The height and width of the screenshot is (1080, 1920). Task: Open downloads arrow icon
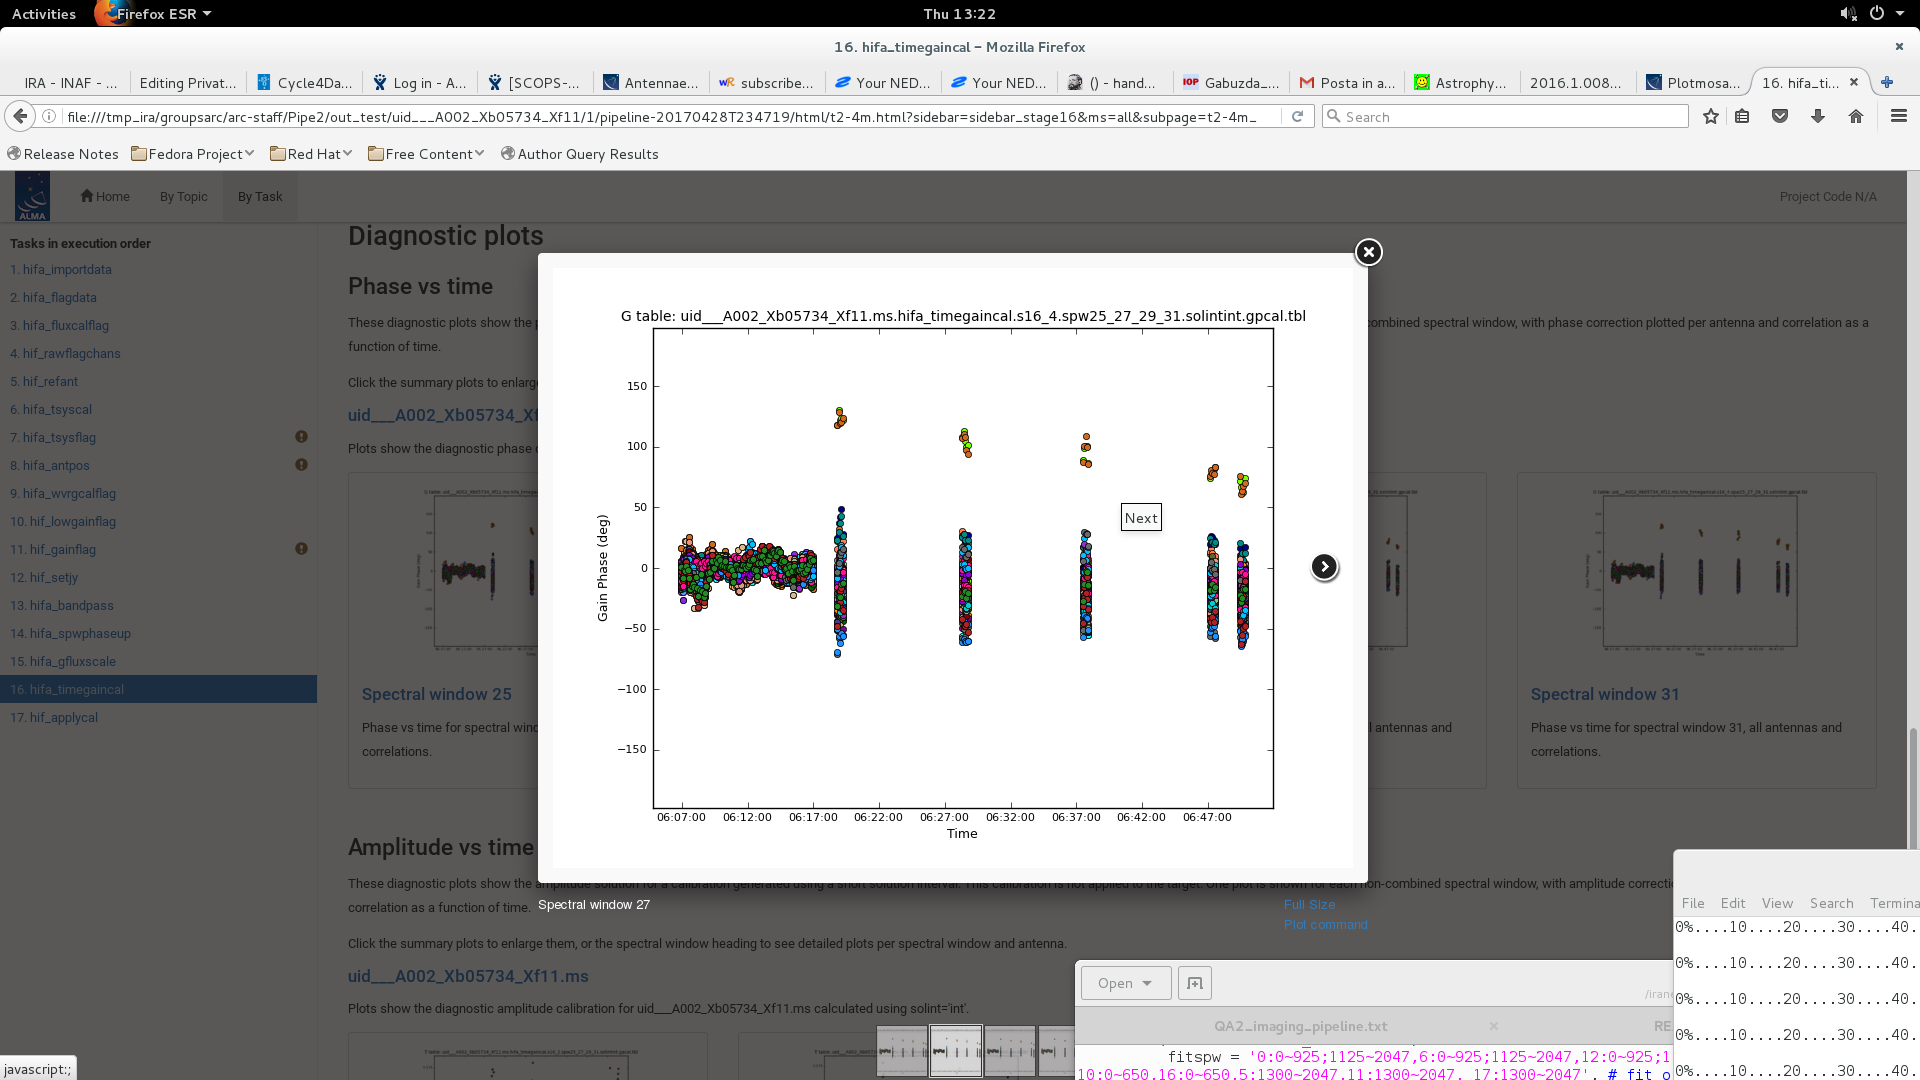(1818, 116)
